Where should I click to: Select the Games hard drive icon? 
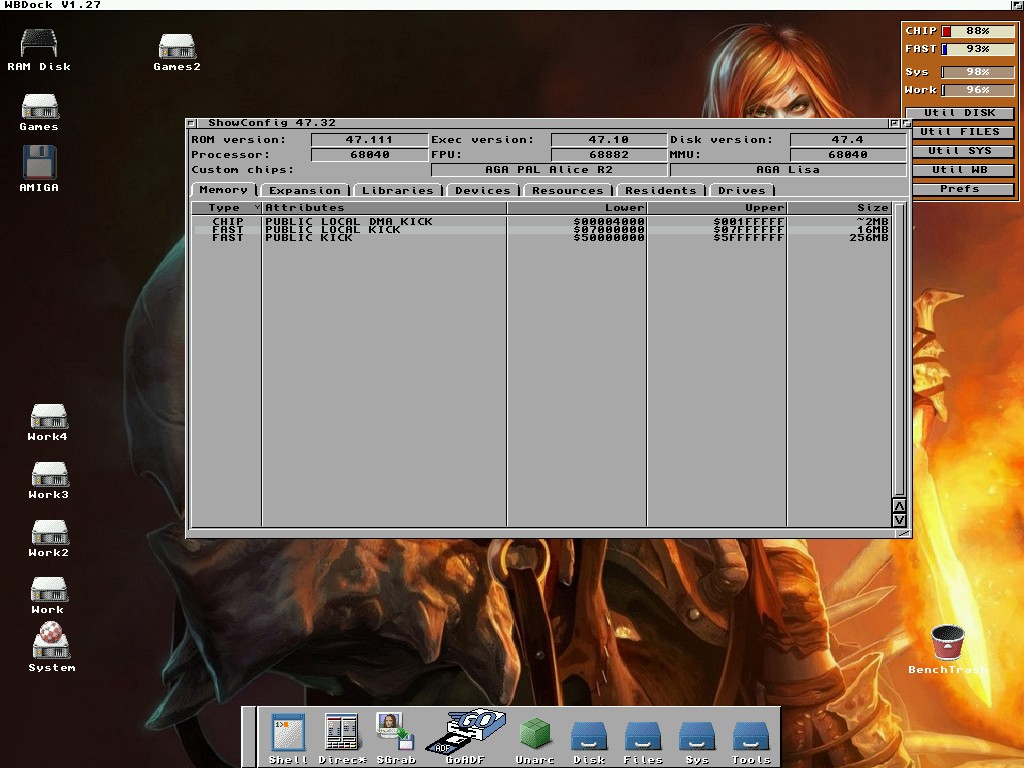(x=39, y=112)
